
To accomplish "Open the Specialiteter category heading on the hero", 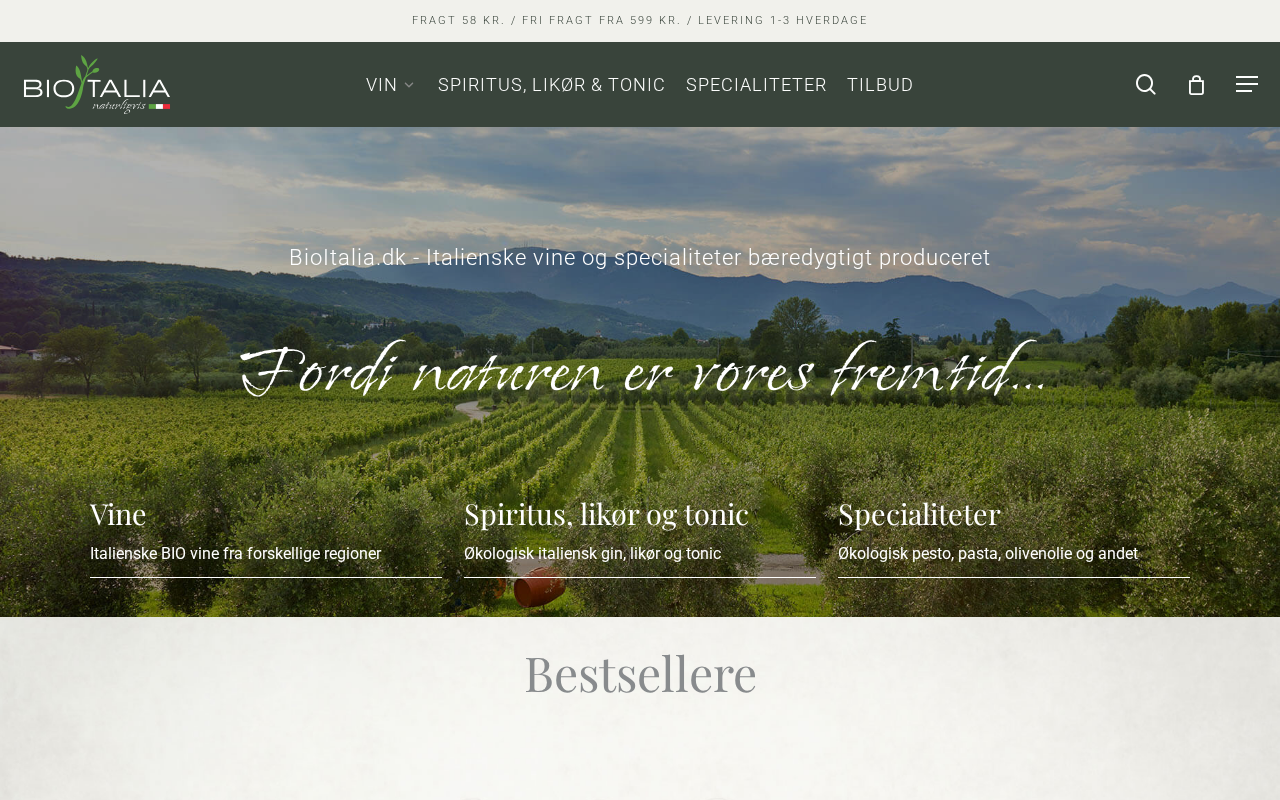I will [919, 514].
